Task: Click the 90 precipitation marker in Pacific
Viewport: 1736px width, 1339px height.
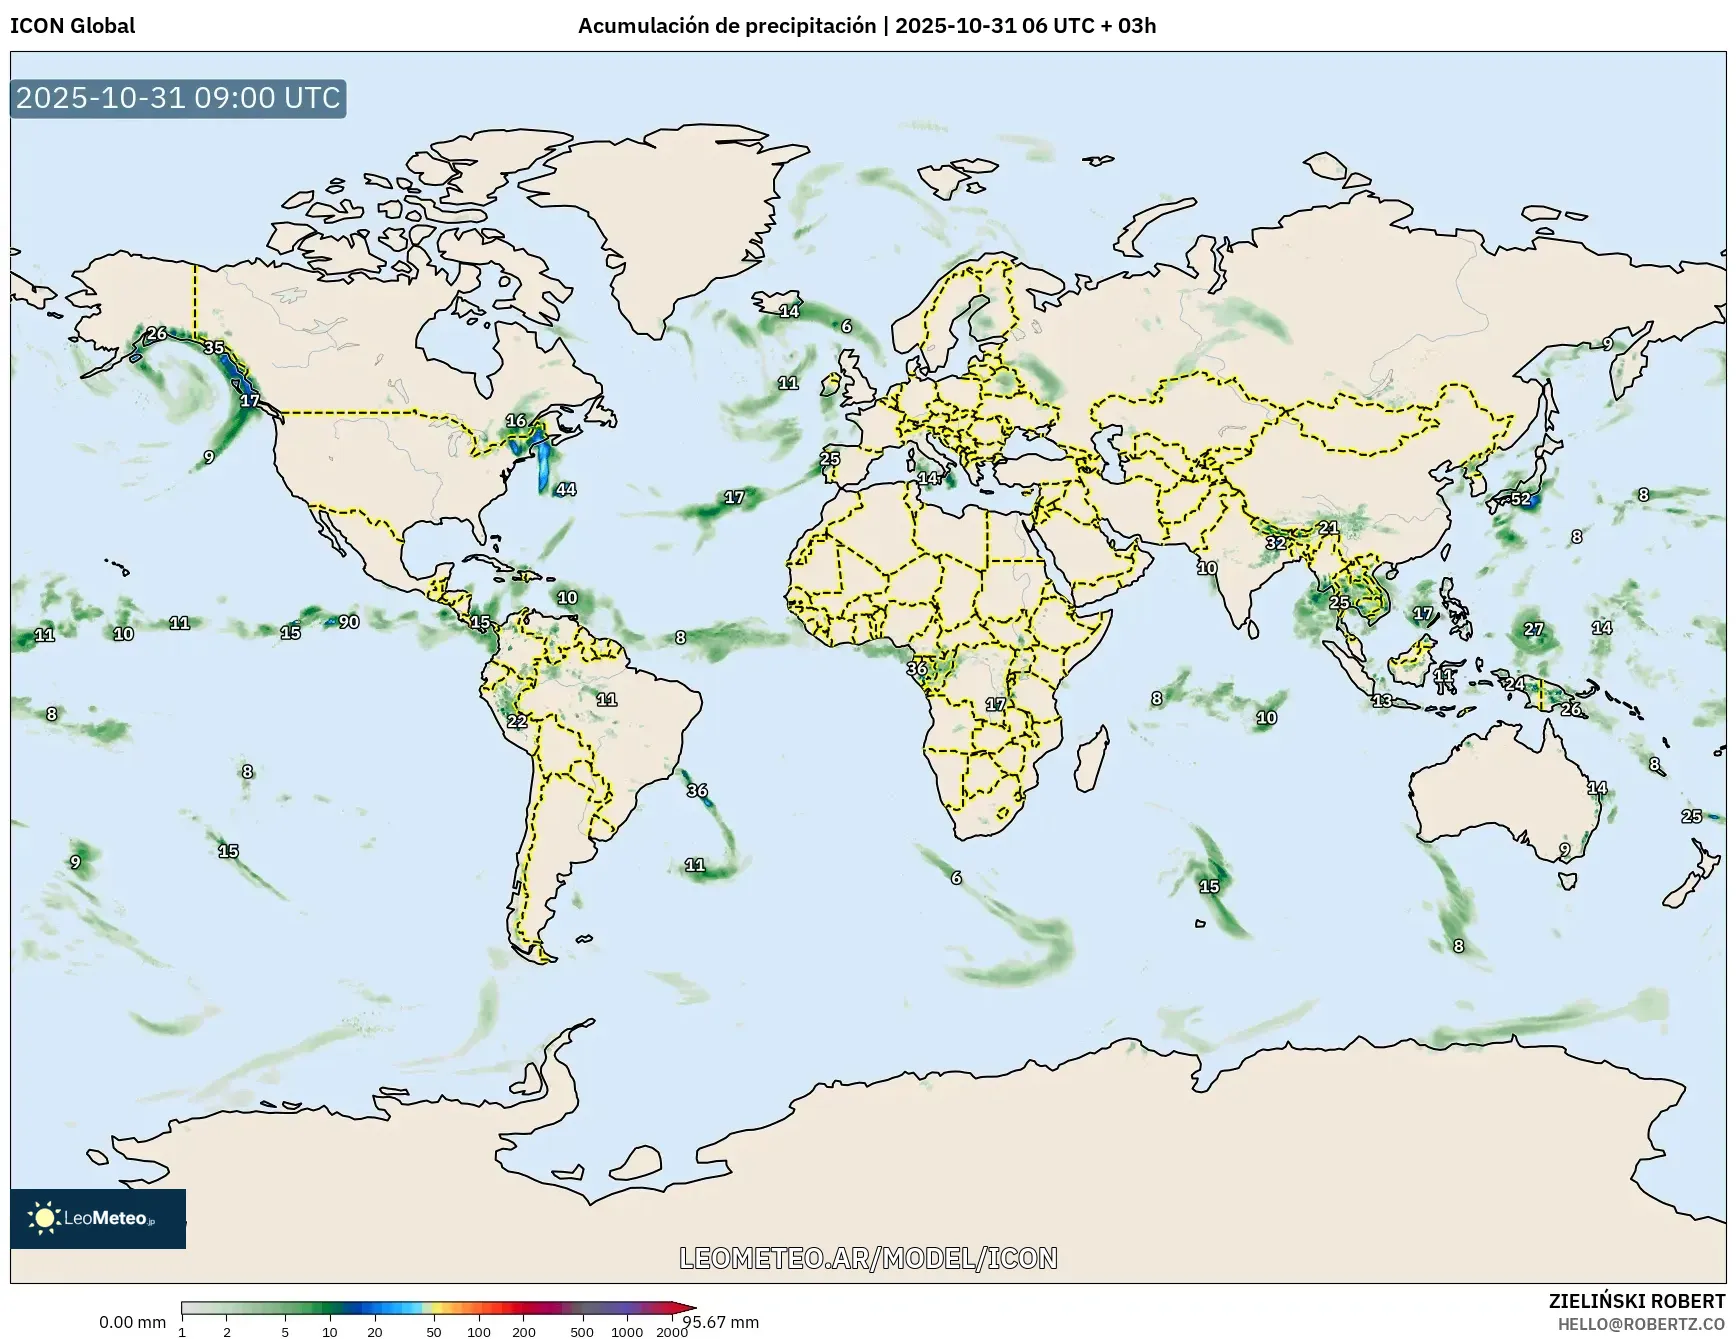Action: tap(348, 622)
